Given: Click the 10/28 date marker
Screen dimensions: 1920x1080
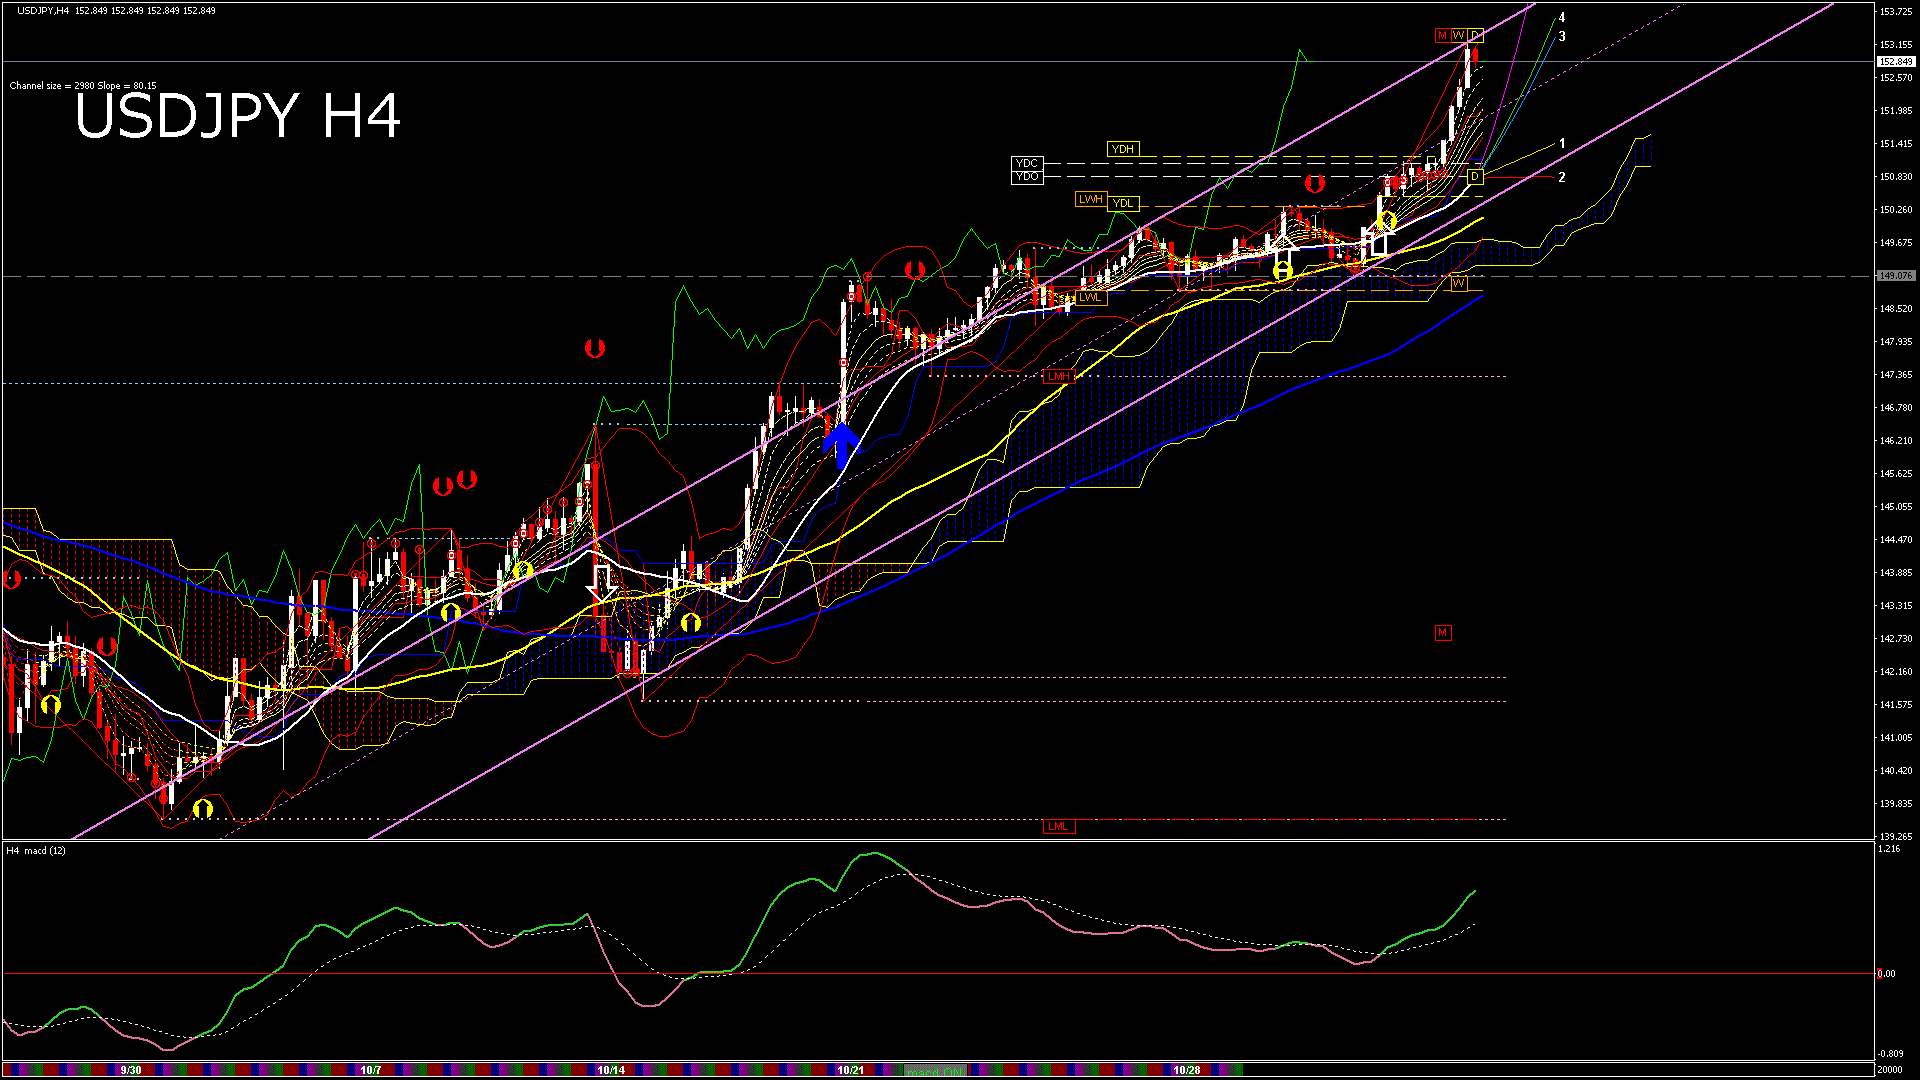Looking at the screenshot, I should point(1187,1070).
